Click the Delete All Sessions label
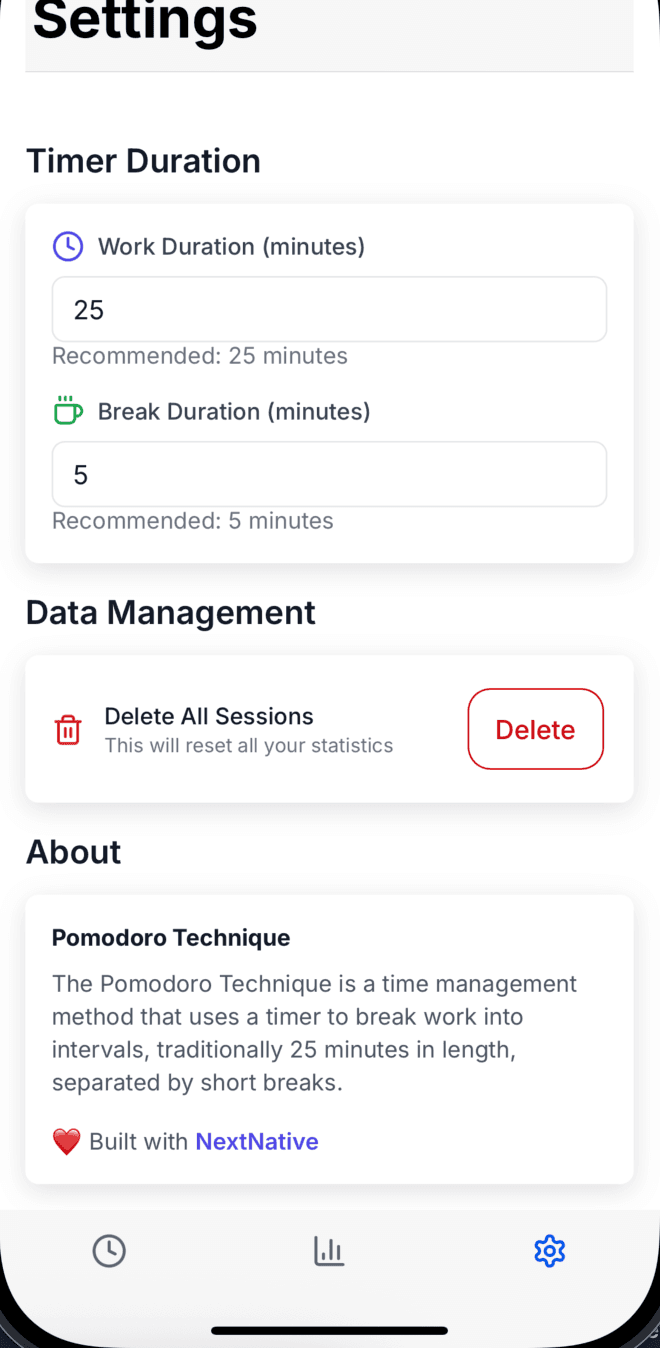Viewport: 660px width, 1348px height. coord(208,716)
